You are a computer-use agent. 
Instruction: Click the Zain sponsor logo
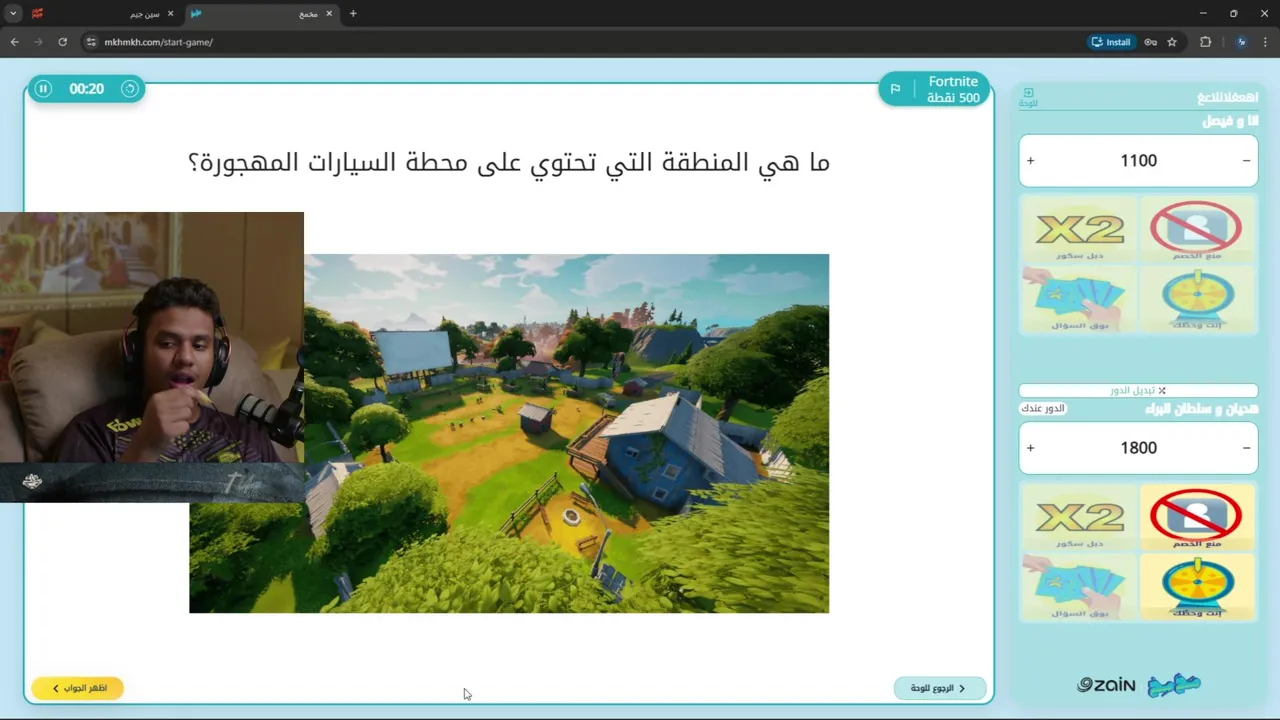pos(1106,685)
